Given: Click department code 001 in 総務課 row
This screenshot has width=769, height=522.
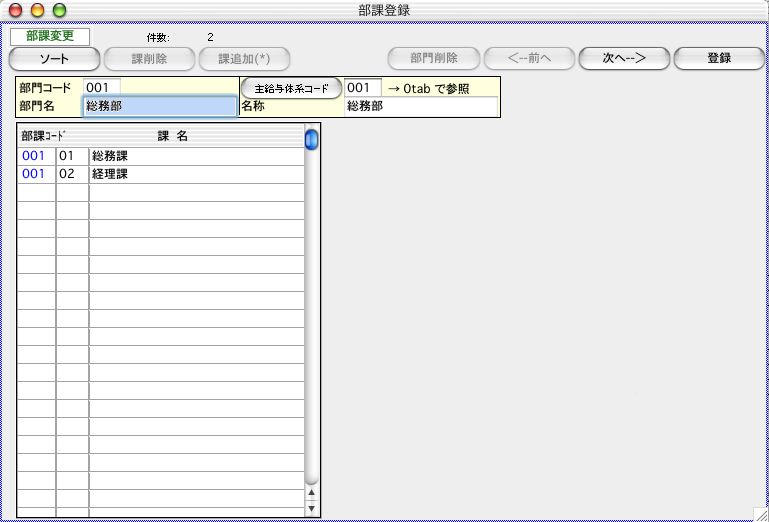Looking at the screenshot, I should (x=37, y=157).
